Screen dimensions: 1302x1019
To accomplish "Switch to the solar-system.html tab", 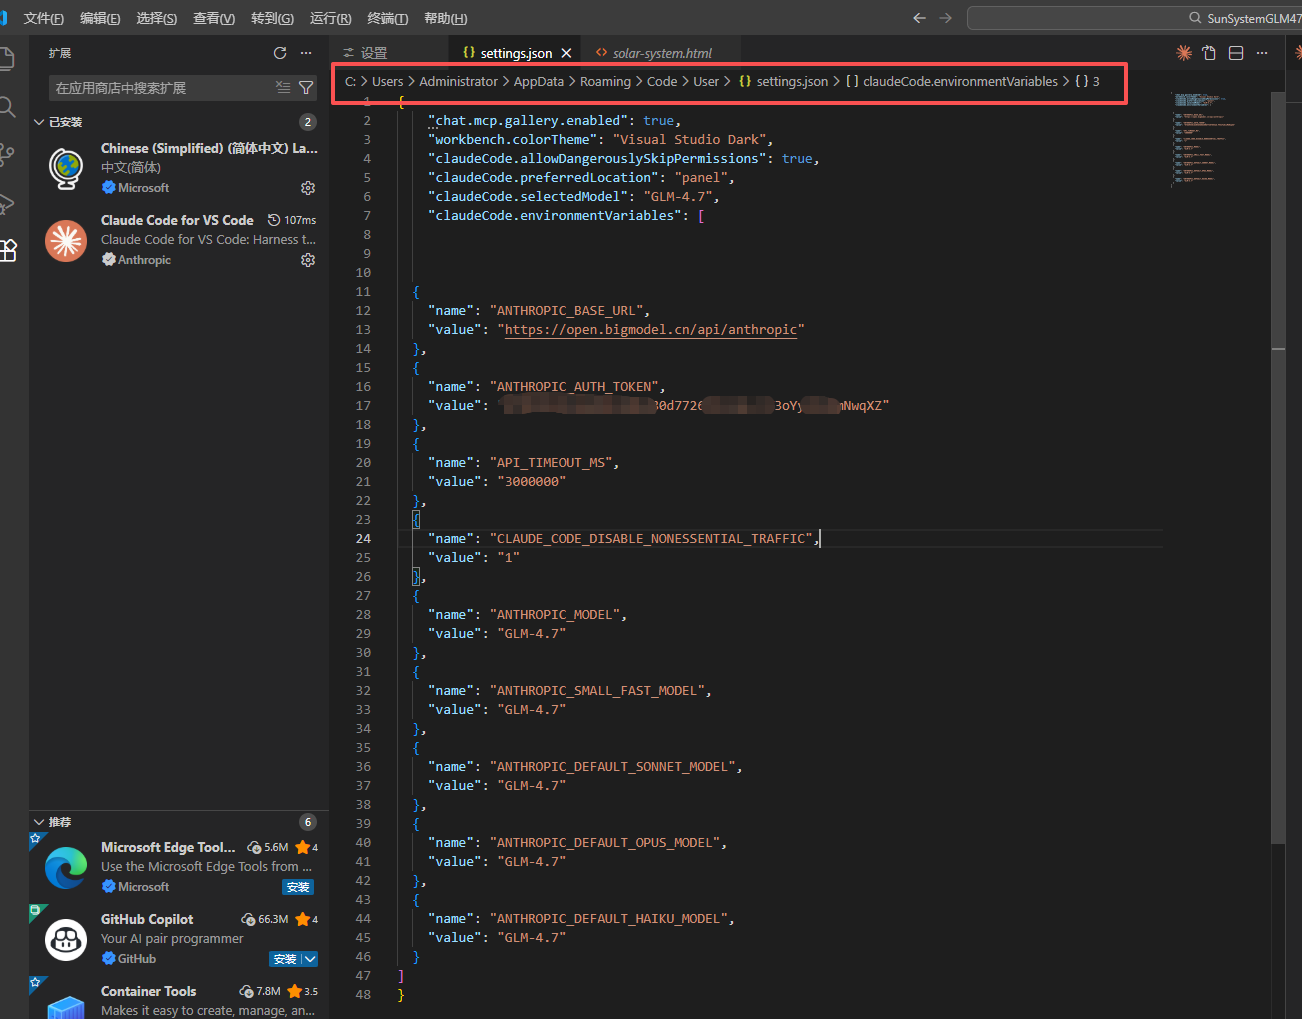I will (x=662, y=53).
